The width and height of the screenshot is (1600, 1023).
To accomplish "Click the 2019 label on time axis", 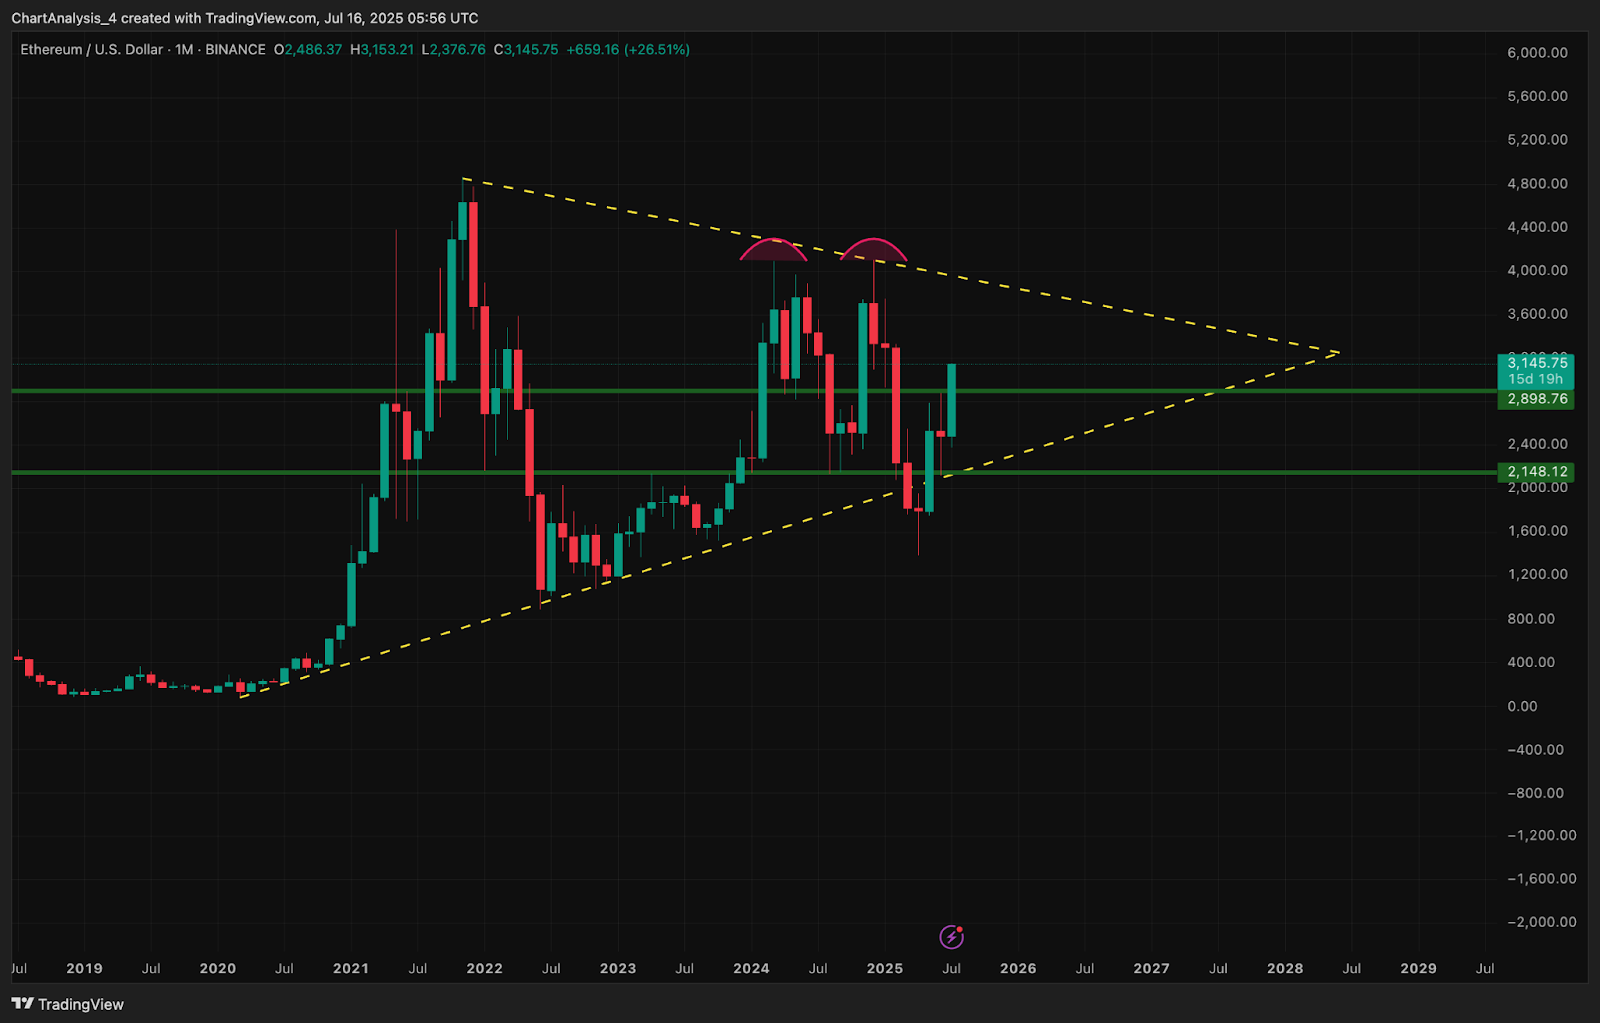I will [84, 968].
